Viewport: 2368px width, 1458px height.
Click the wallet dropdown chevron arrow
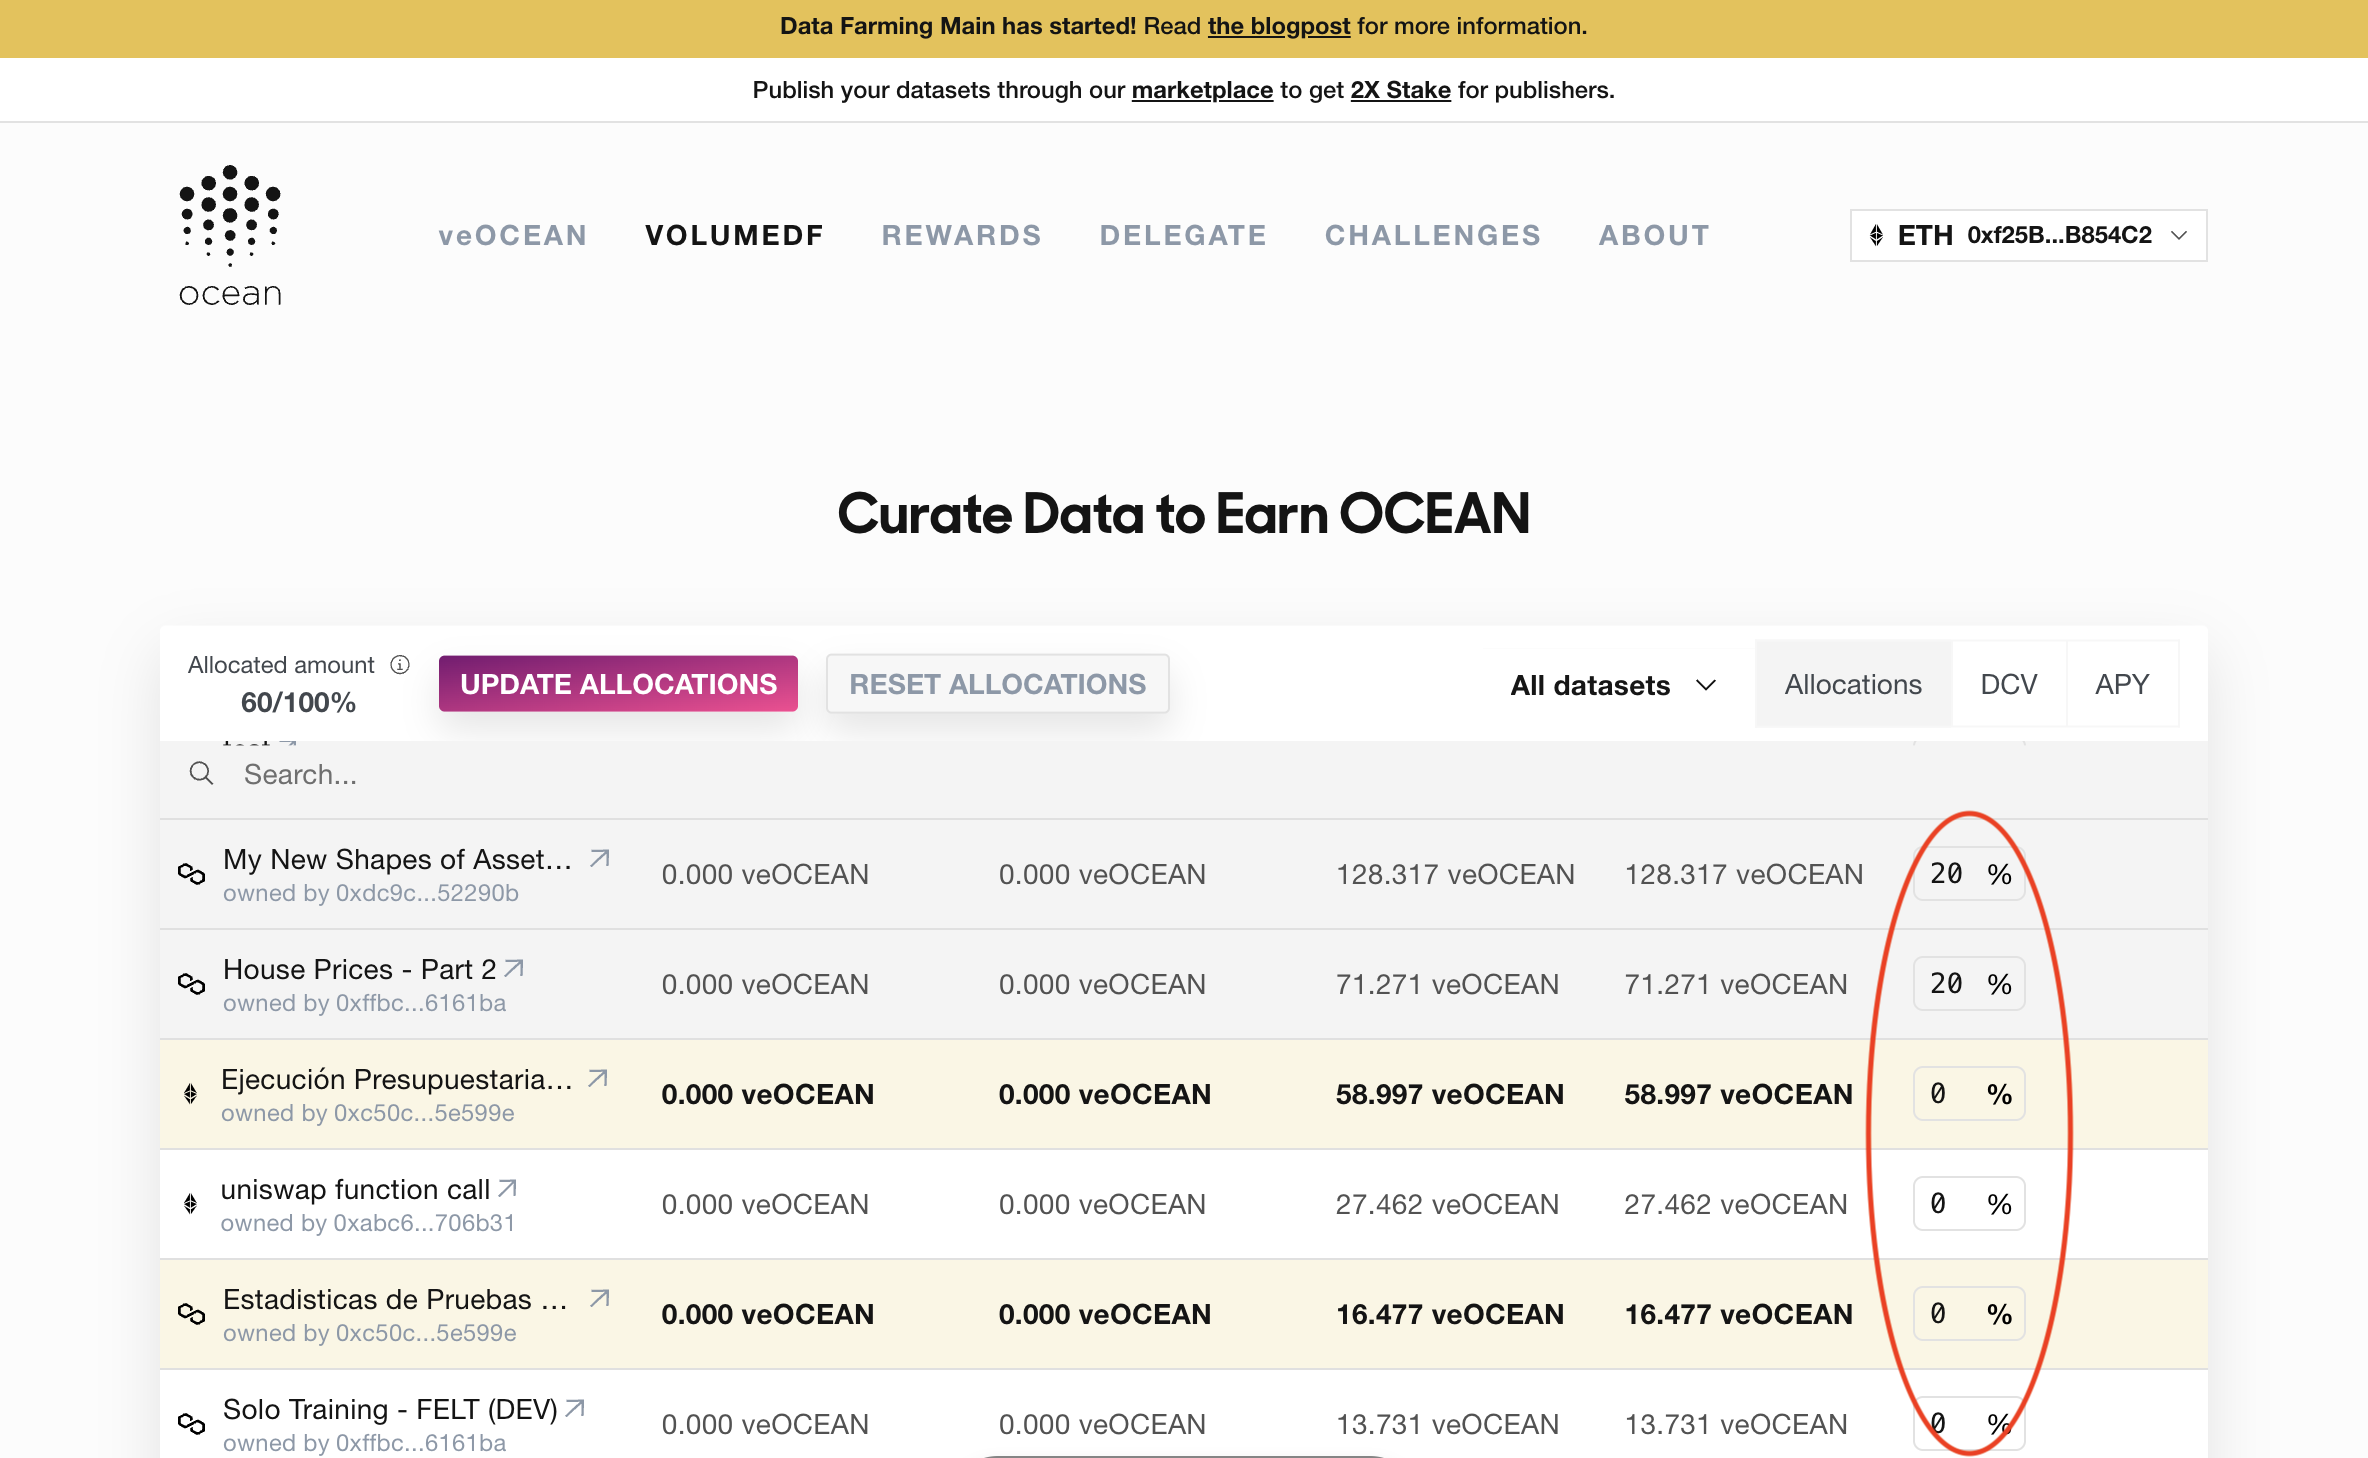point(2179,235)
